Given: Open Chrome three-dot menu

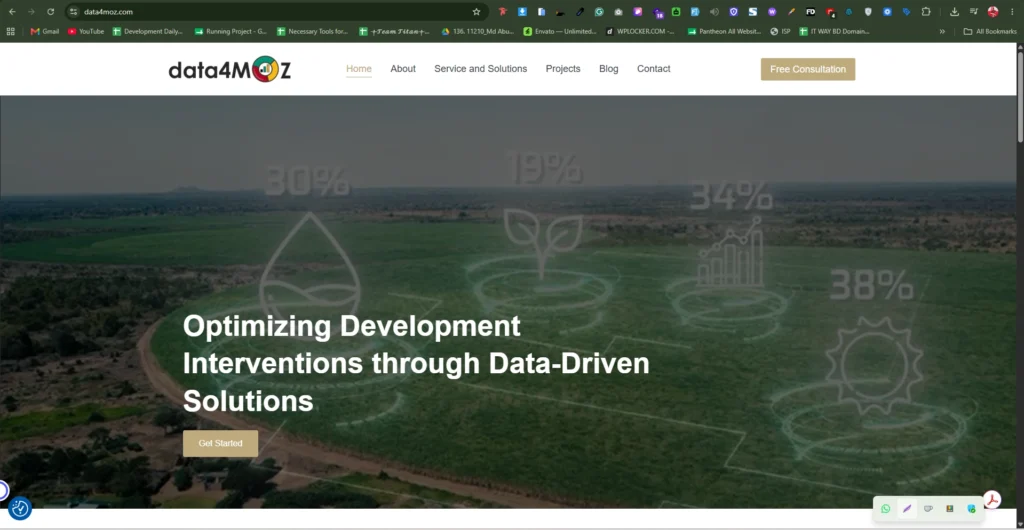Looking at the screenshot, I should coord(1012,12).
